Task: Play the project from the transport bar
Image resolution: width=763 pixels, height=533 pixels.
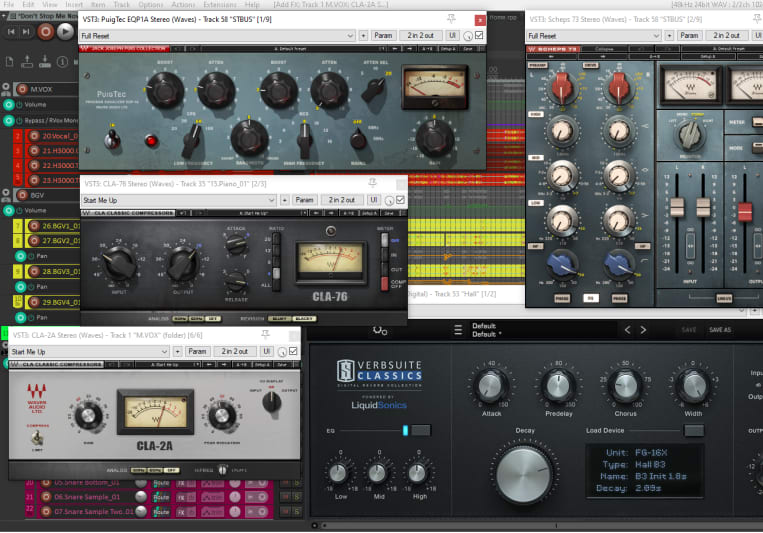Action: click(x=65, y=32)
